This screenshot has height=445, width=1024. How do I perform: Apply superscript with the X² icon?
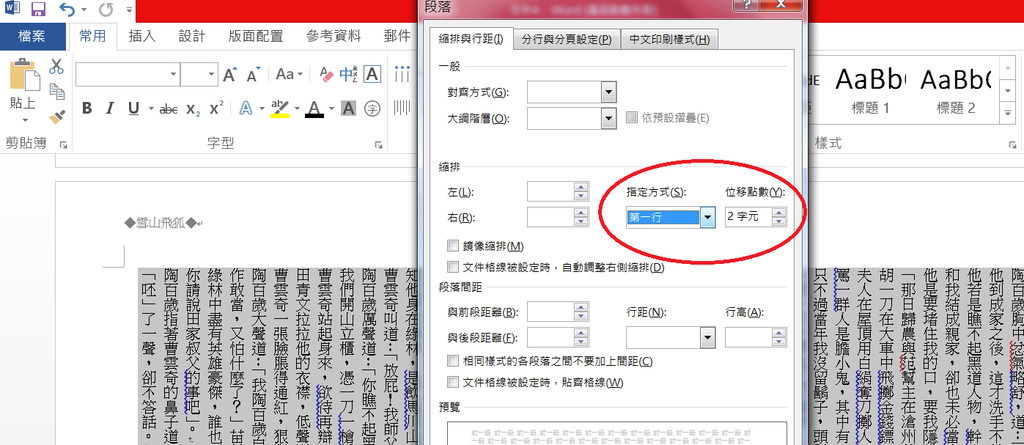pyautogui.click(x=216, y=108)
